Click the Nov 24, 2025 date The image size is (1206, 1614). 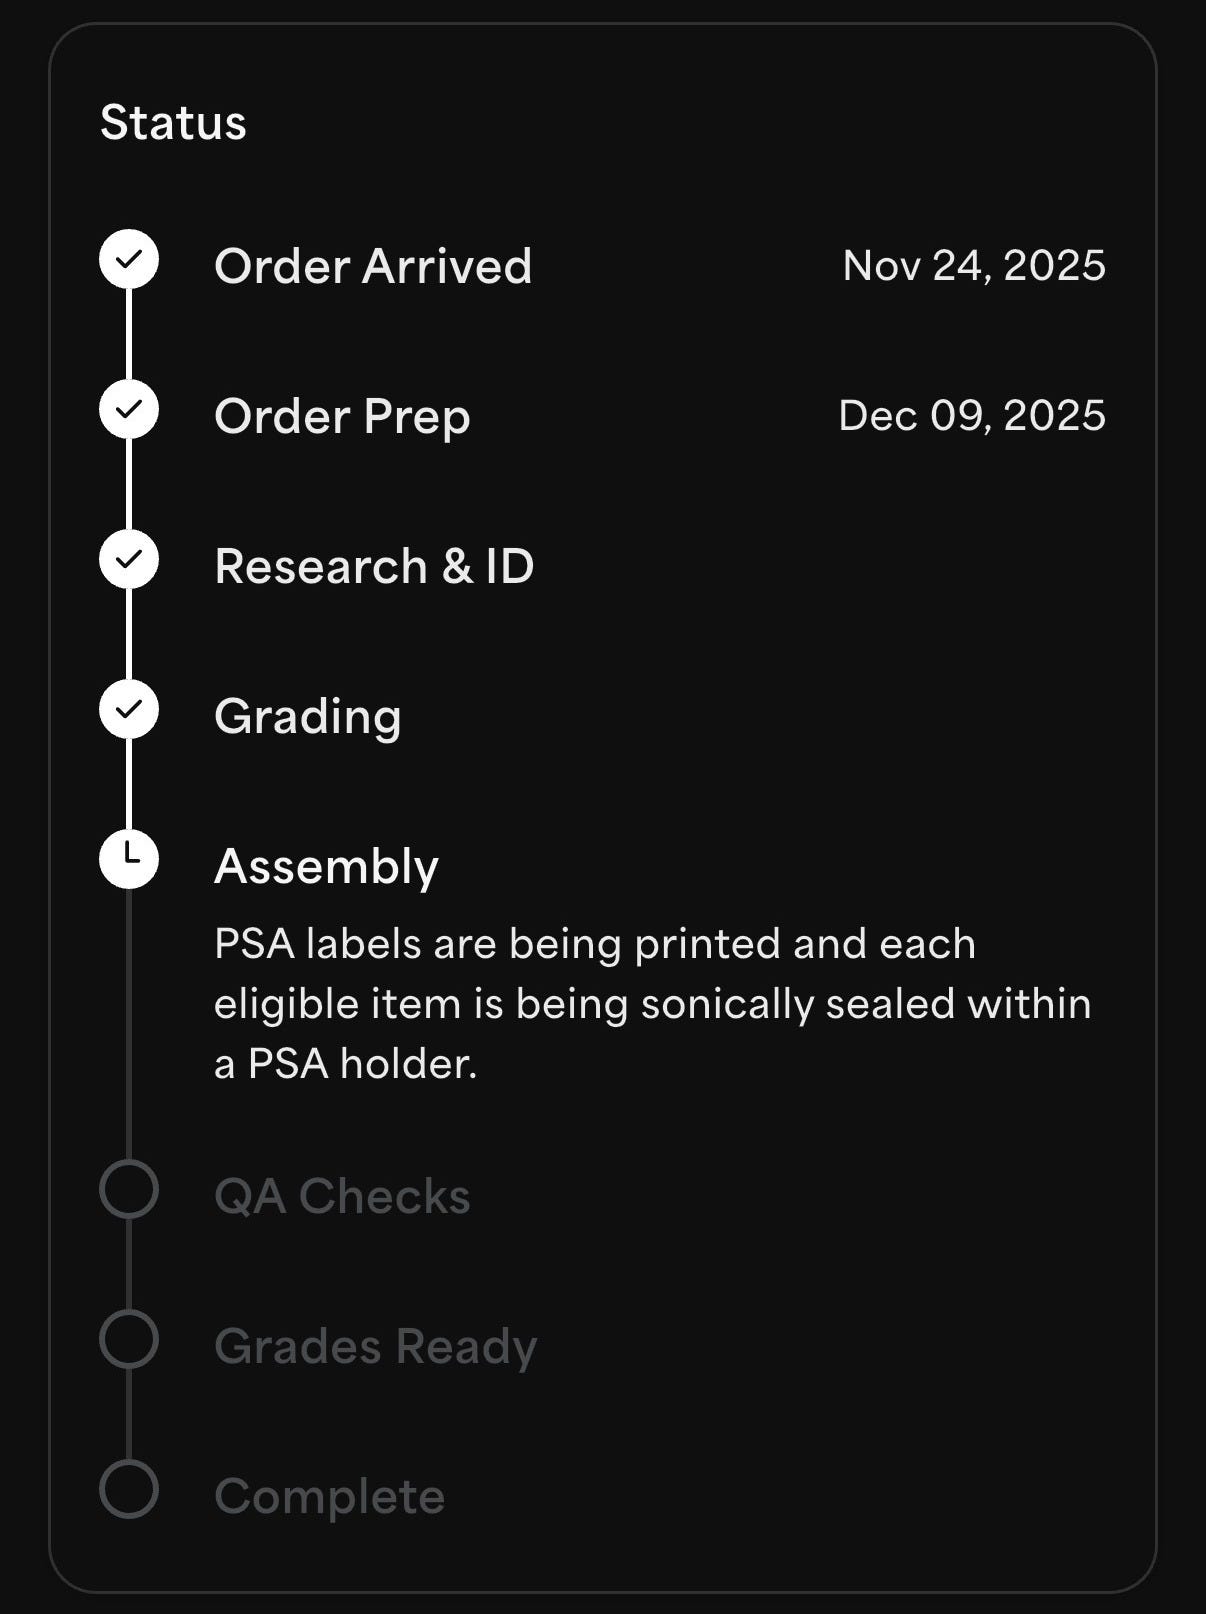(x=974, y=266)
